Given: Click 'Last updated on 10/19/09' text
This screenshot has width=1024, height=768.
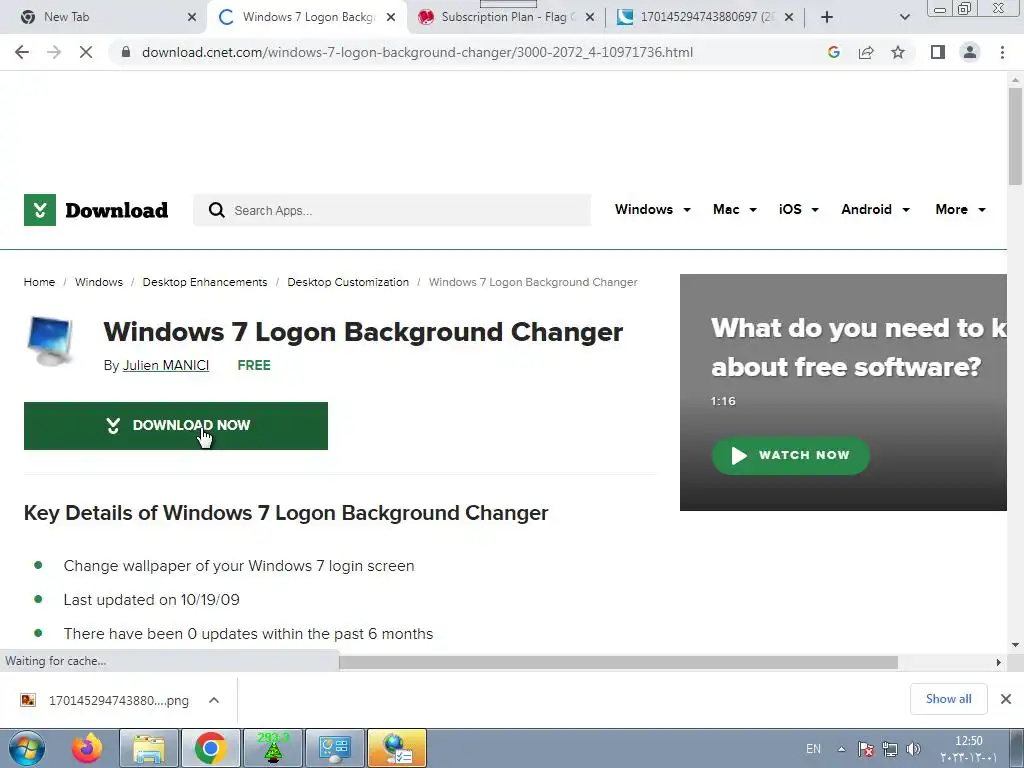Looking at the screenshot, I should [x=152, y=600].
